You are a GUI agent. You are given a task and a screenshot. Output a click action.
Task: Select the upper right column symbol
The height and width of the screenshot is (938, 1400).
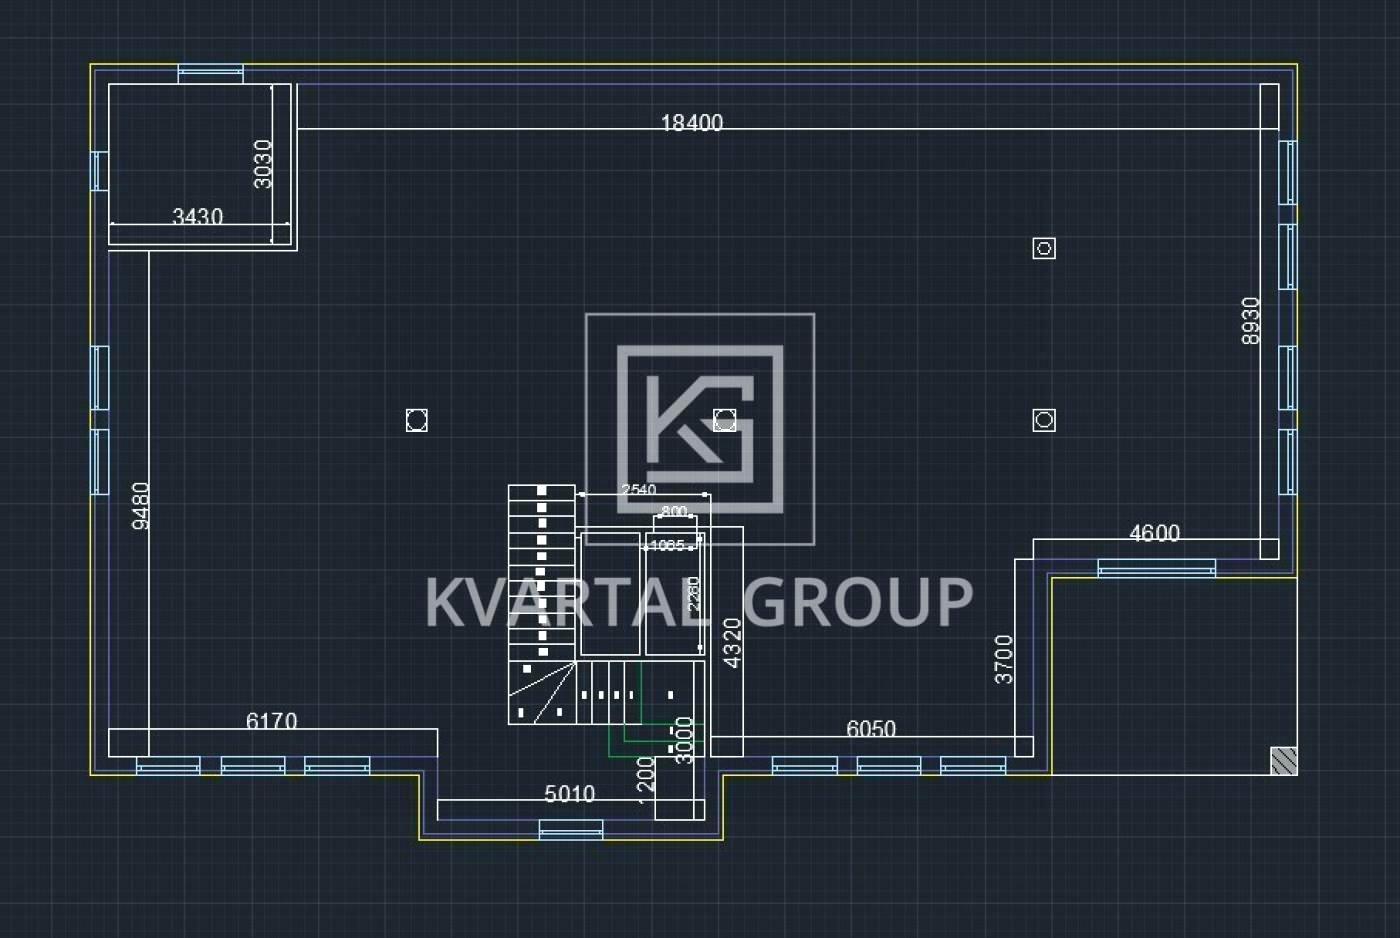[1044, 248]
